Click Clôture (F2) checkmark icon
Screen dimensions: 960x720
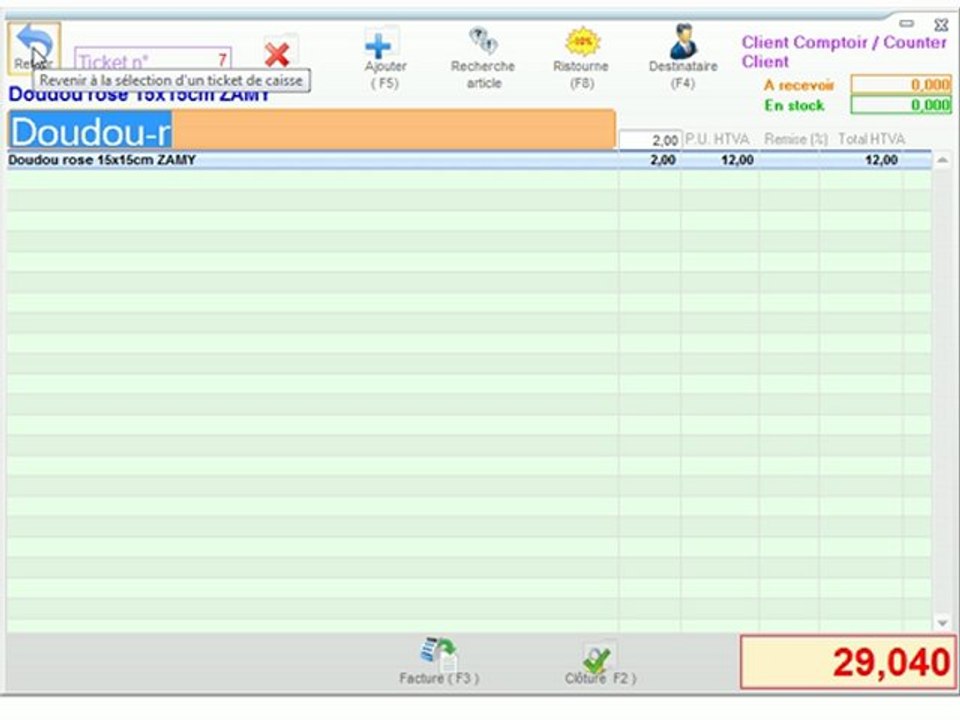point(599,659)
